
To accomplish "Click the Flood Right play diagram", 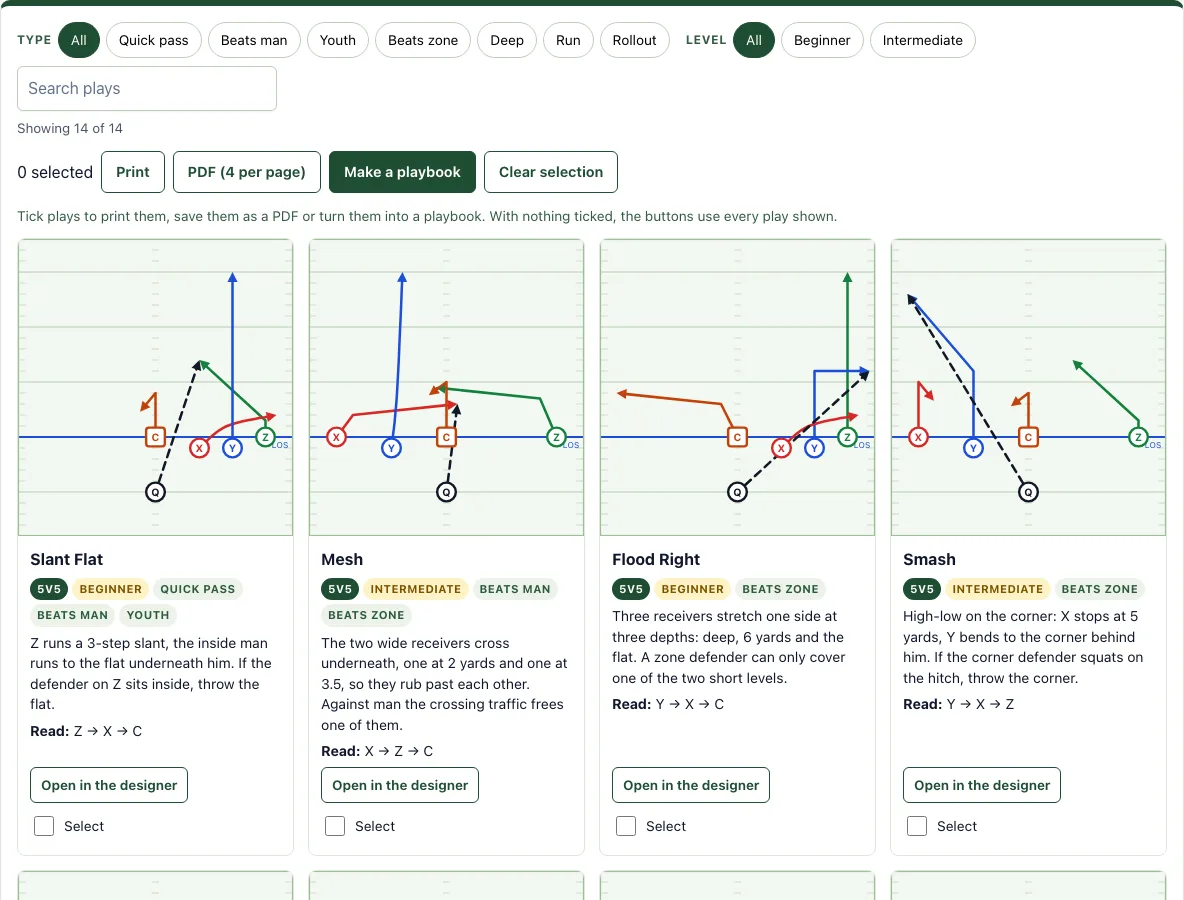I will tap(737, 387).
